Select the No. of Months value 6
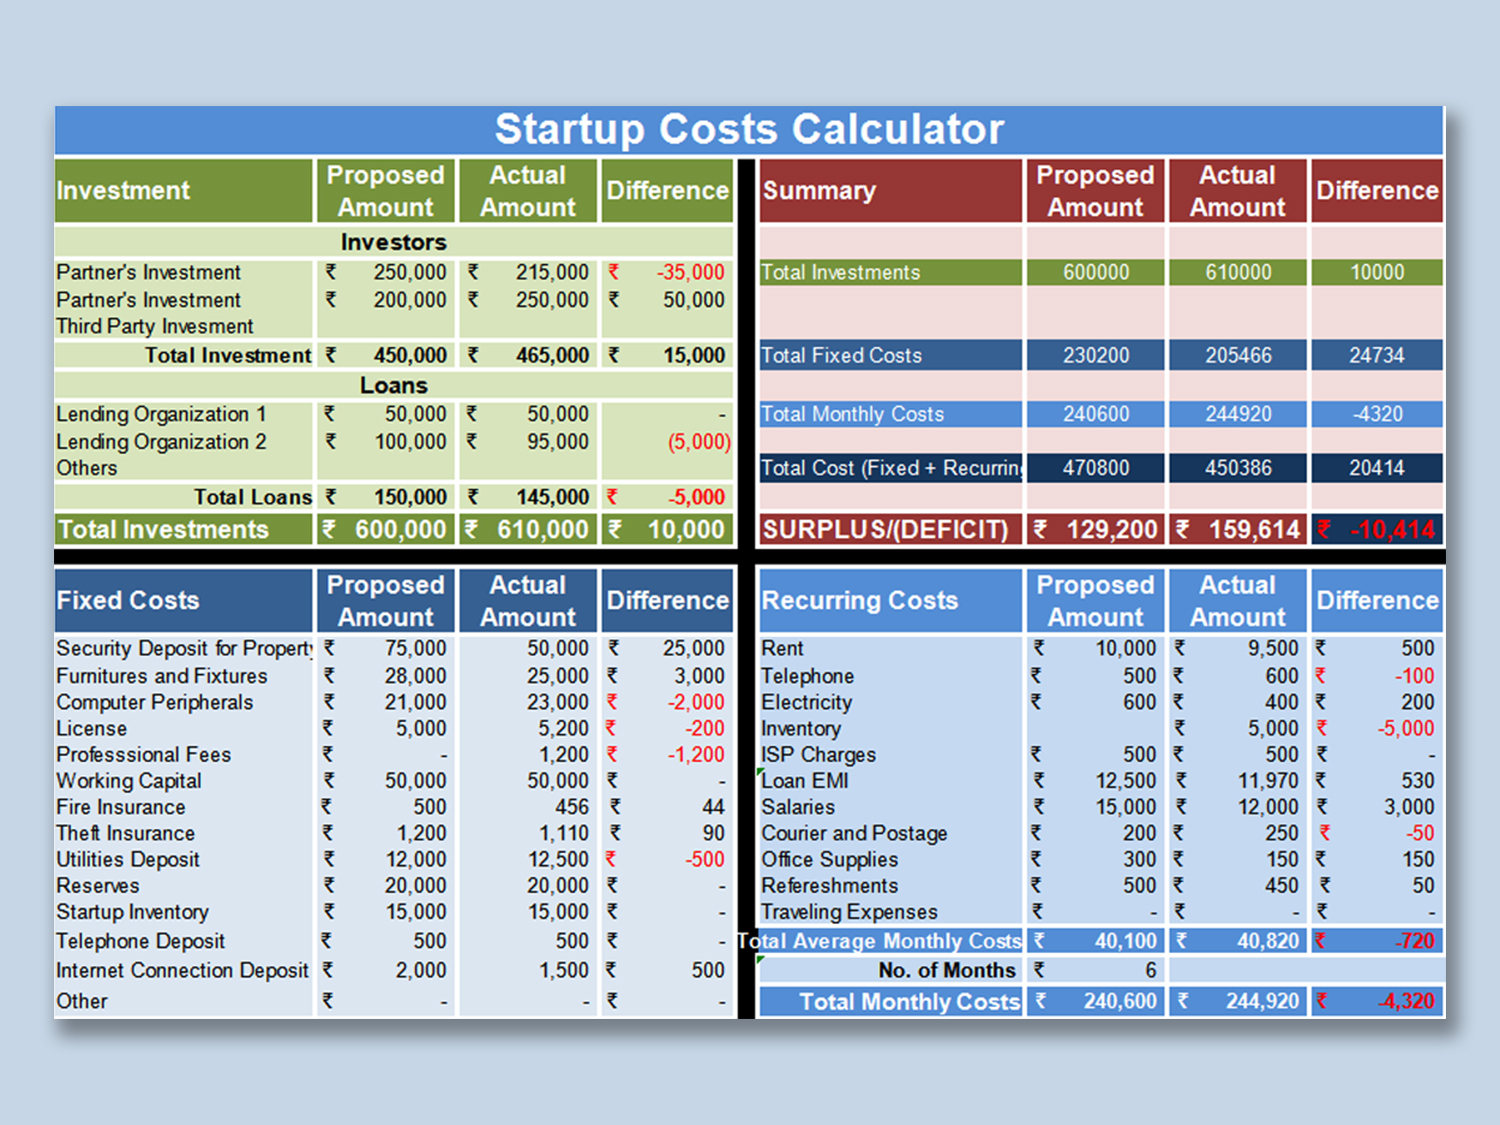This screenshot has width=1500, height=1125. click(1096, 970)
